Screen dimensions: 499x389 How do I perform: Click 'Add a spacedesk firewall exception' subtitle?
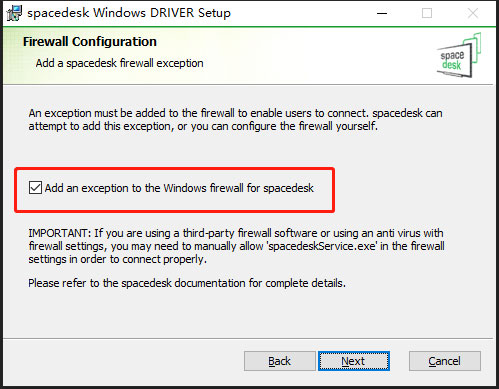coord(119,63)
